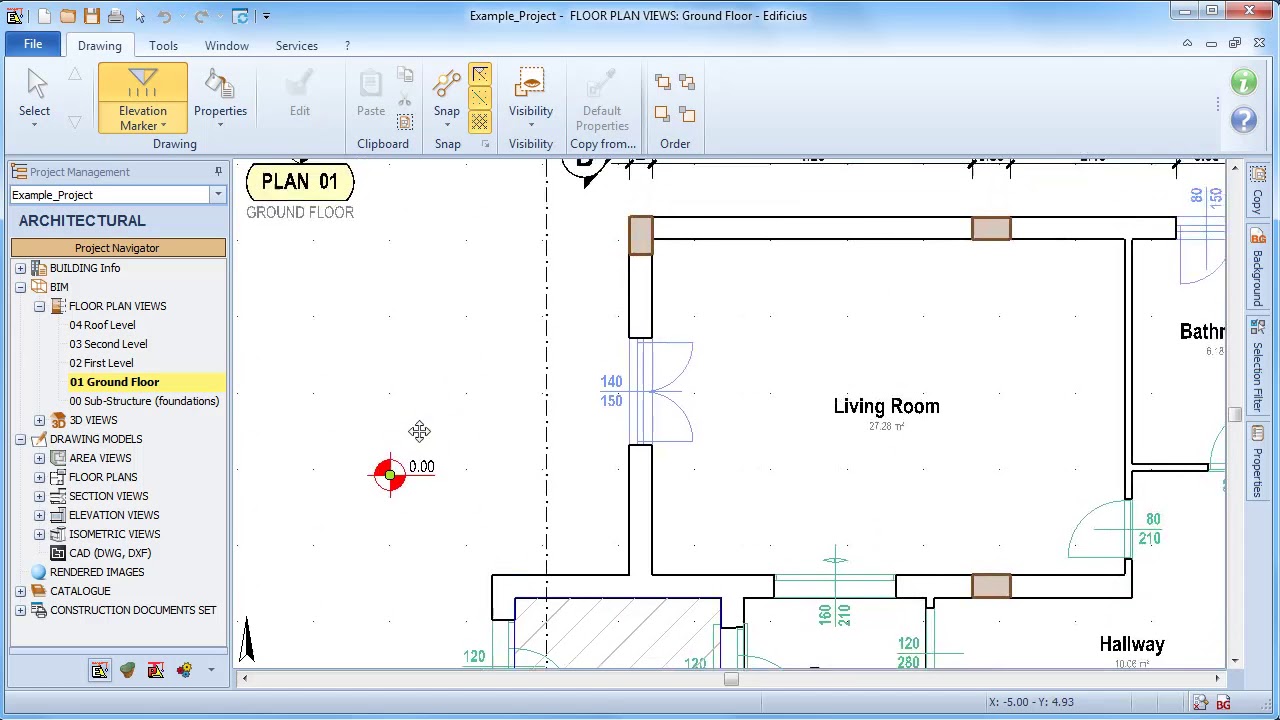Image resolution: width=1280 pixels, height=720 pixels.
Task: Expand the BUILDING Info tree node
Action: (x=20, y=268)
